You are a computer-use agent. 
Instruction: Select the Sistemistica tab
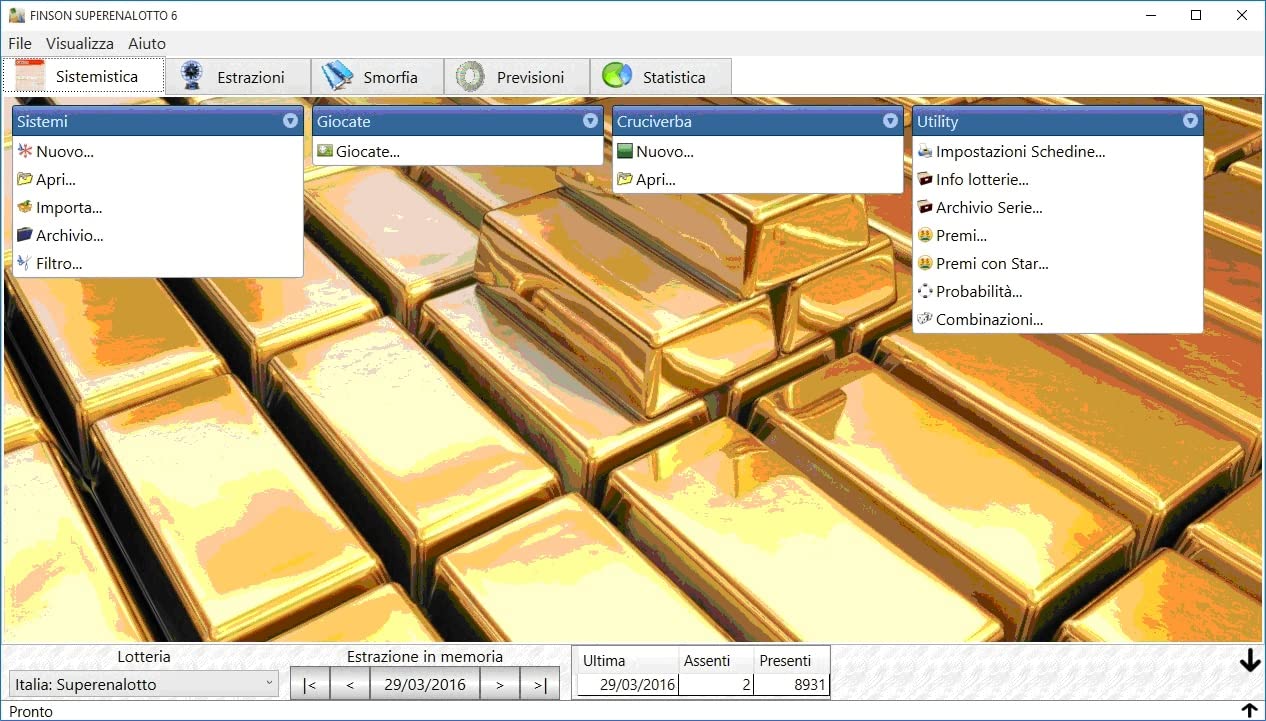click(x=84, y=76)
